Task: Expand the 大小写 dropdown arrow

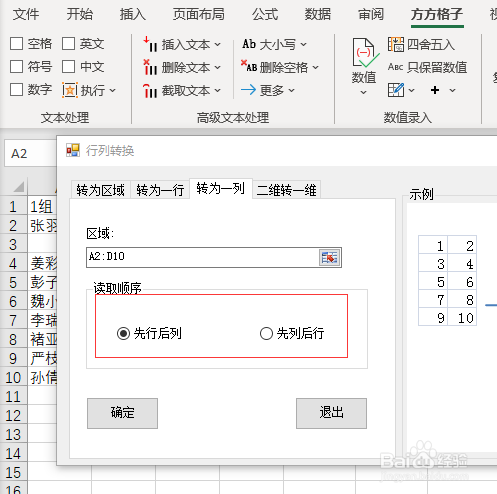Action: (x=303, y=44)
